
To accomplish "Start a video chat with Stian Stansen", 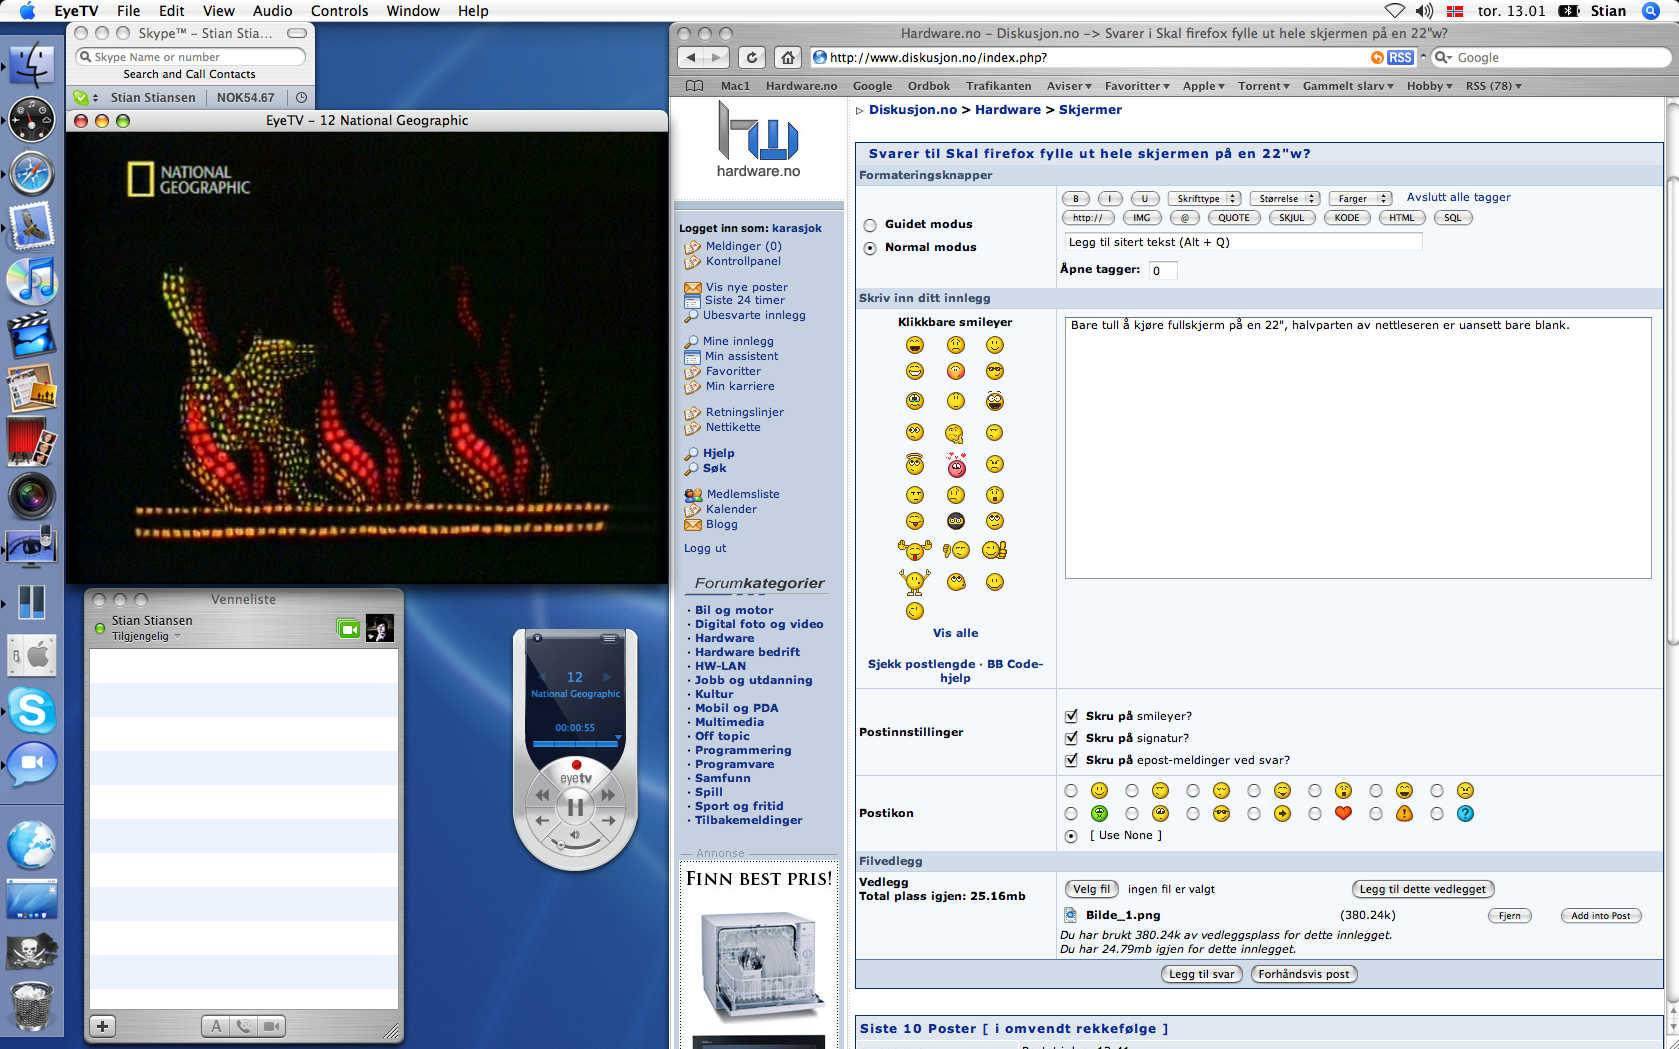I will [x=348, y=629].
